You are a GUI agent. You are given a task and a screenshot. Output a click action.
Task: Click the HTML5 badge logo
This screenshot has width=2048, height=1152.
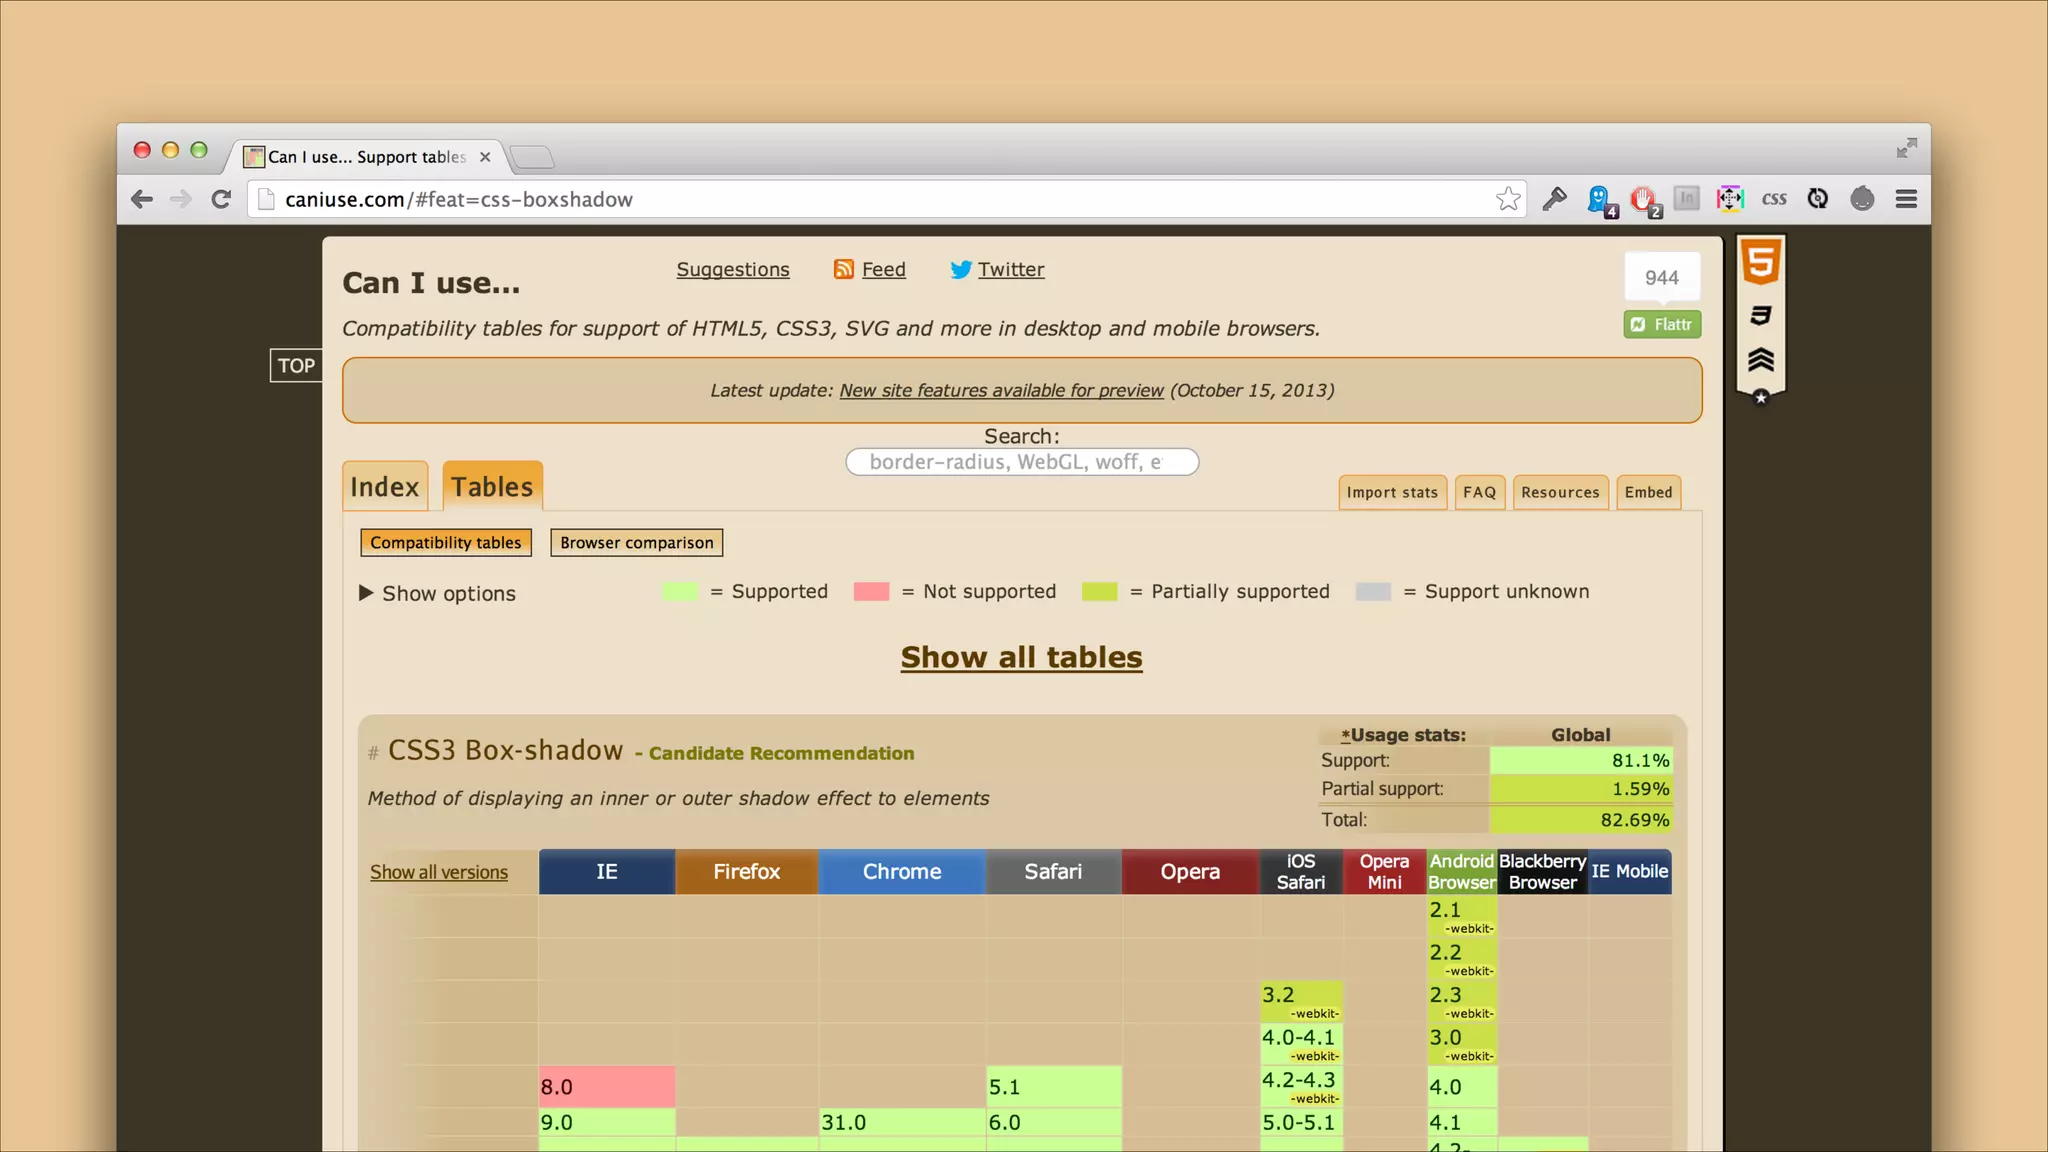pyautogui.click(x=1760, y=263)
